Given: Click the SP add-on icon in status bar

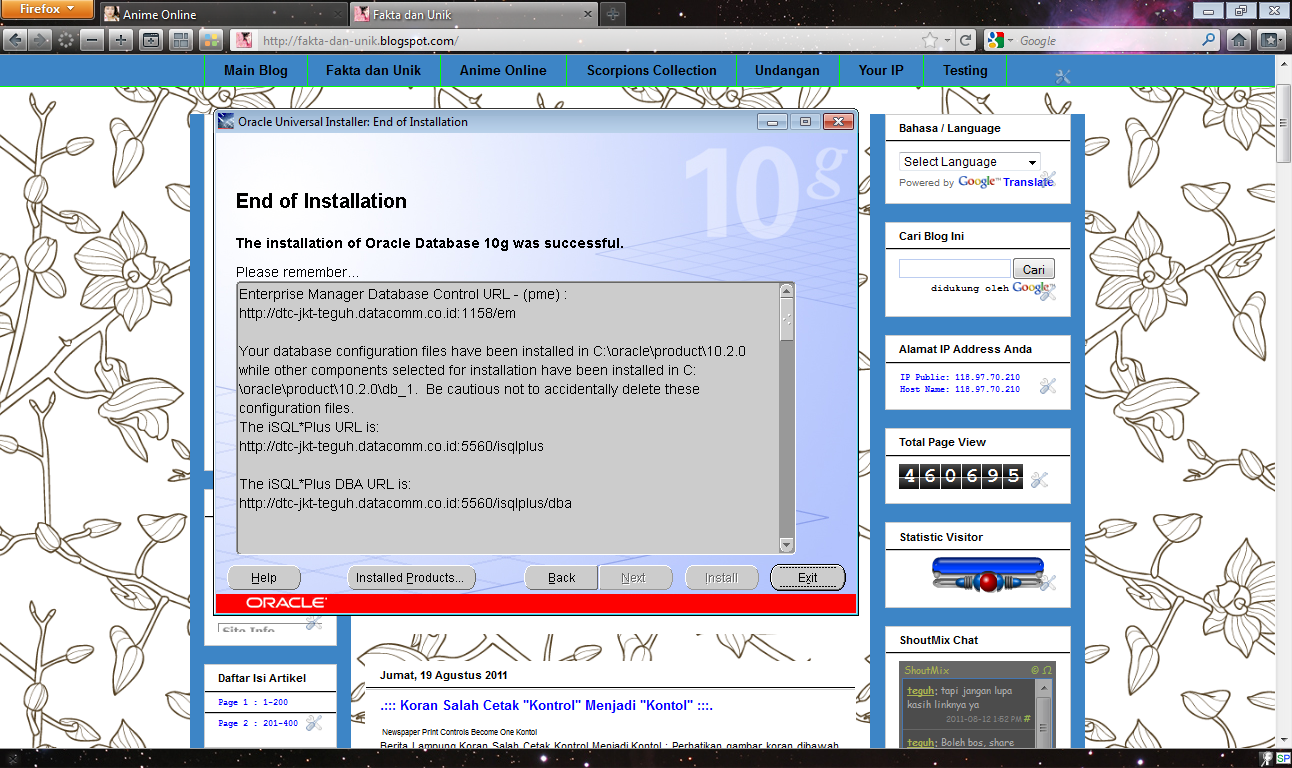Looking at the screenshot, I should [x=1283, y=759].
